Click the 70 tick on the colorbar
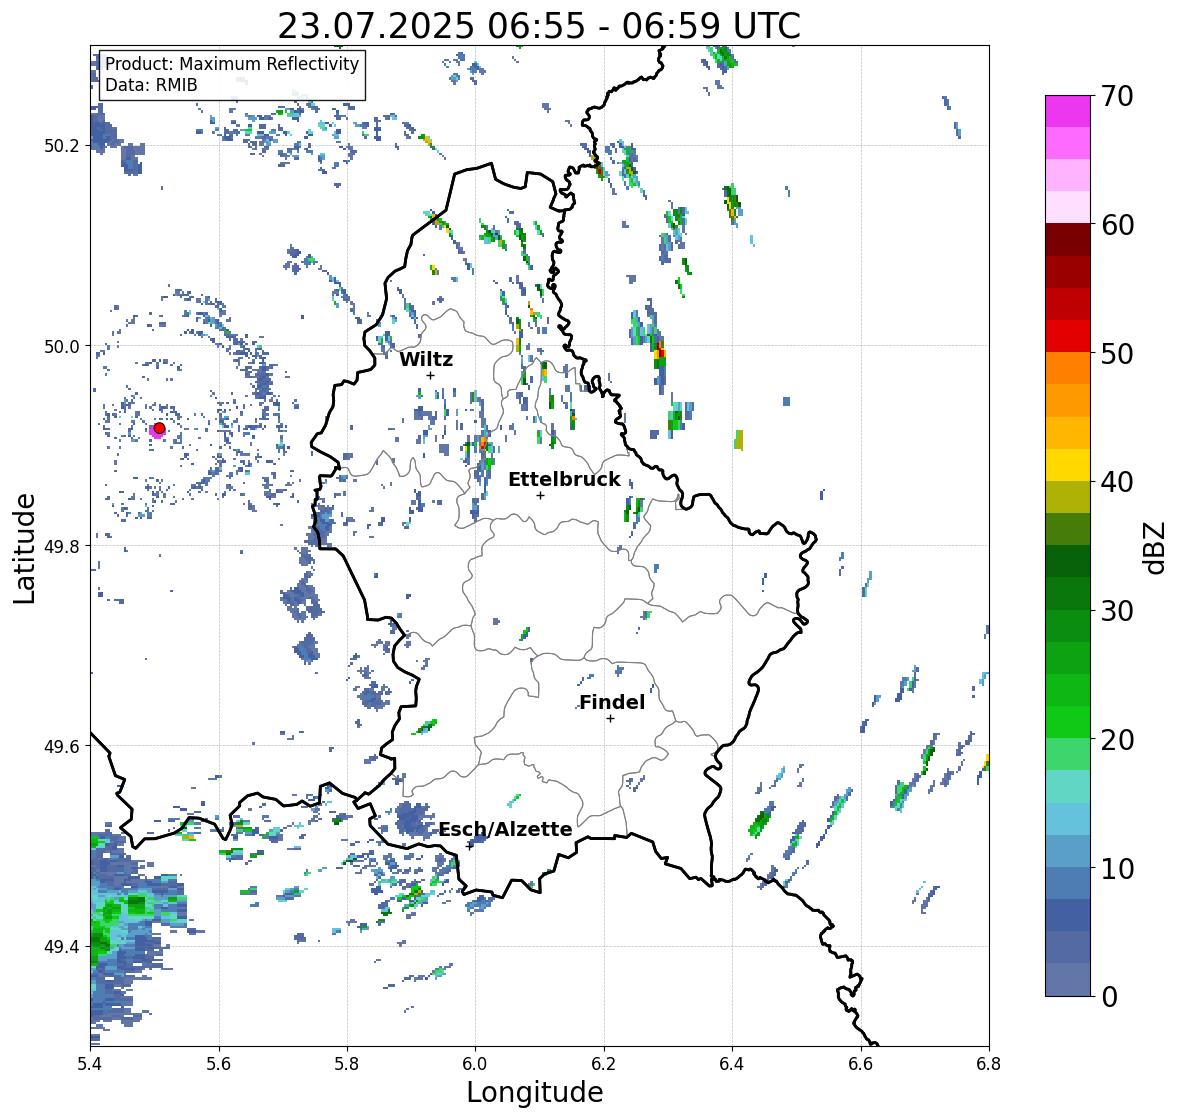 click(1117, 96)
